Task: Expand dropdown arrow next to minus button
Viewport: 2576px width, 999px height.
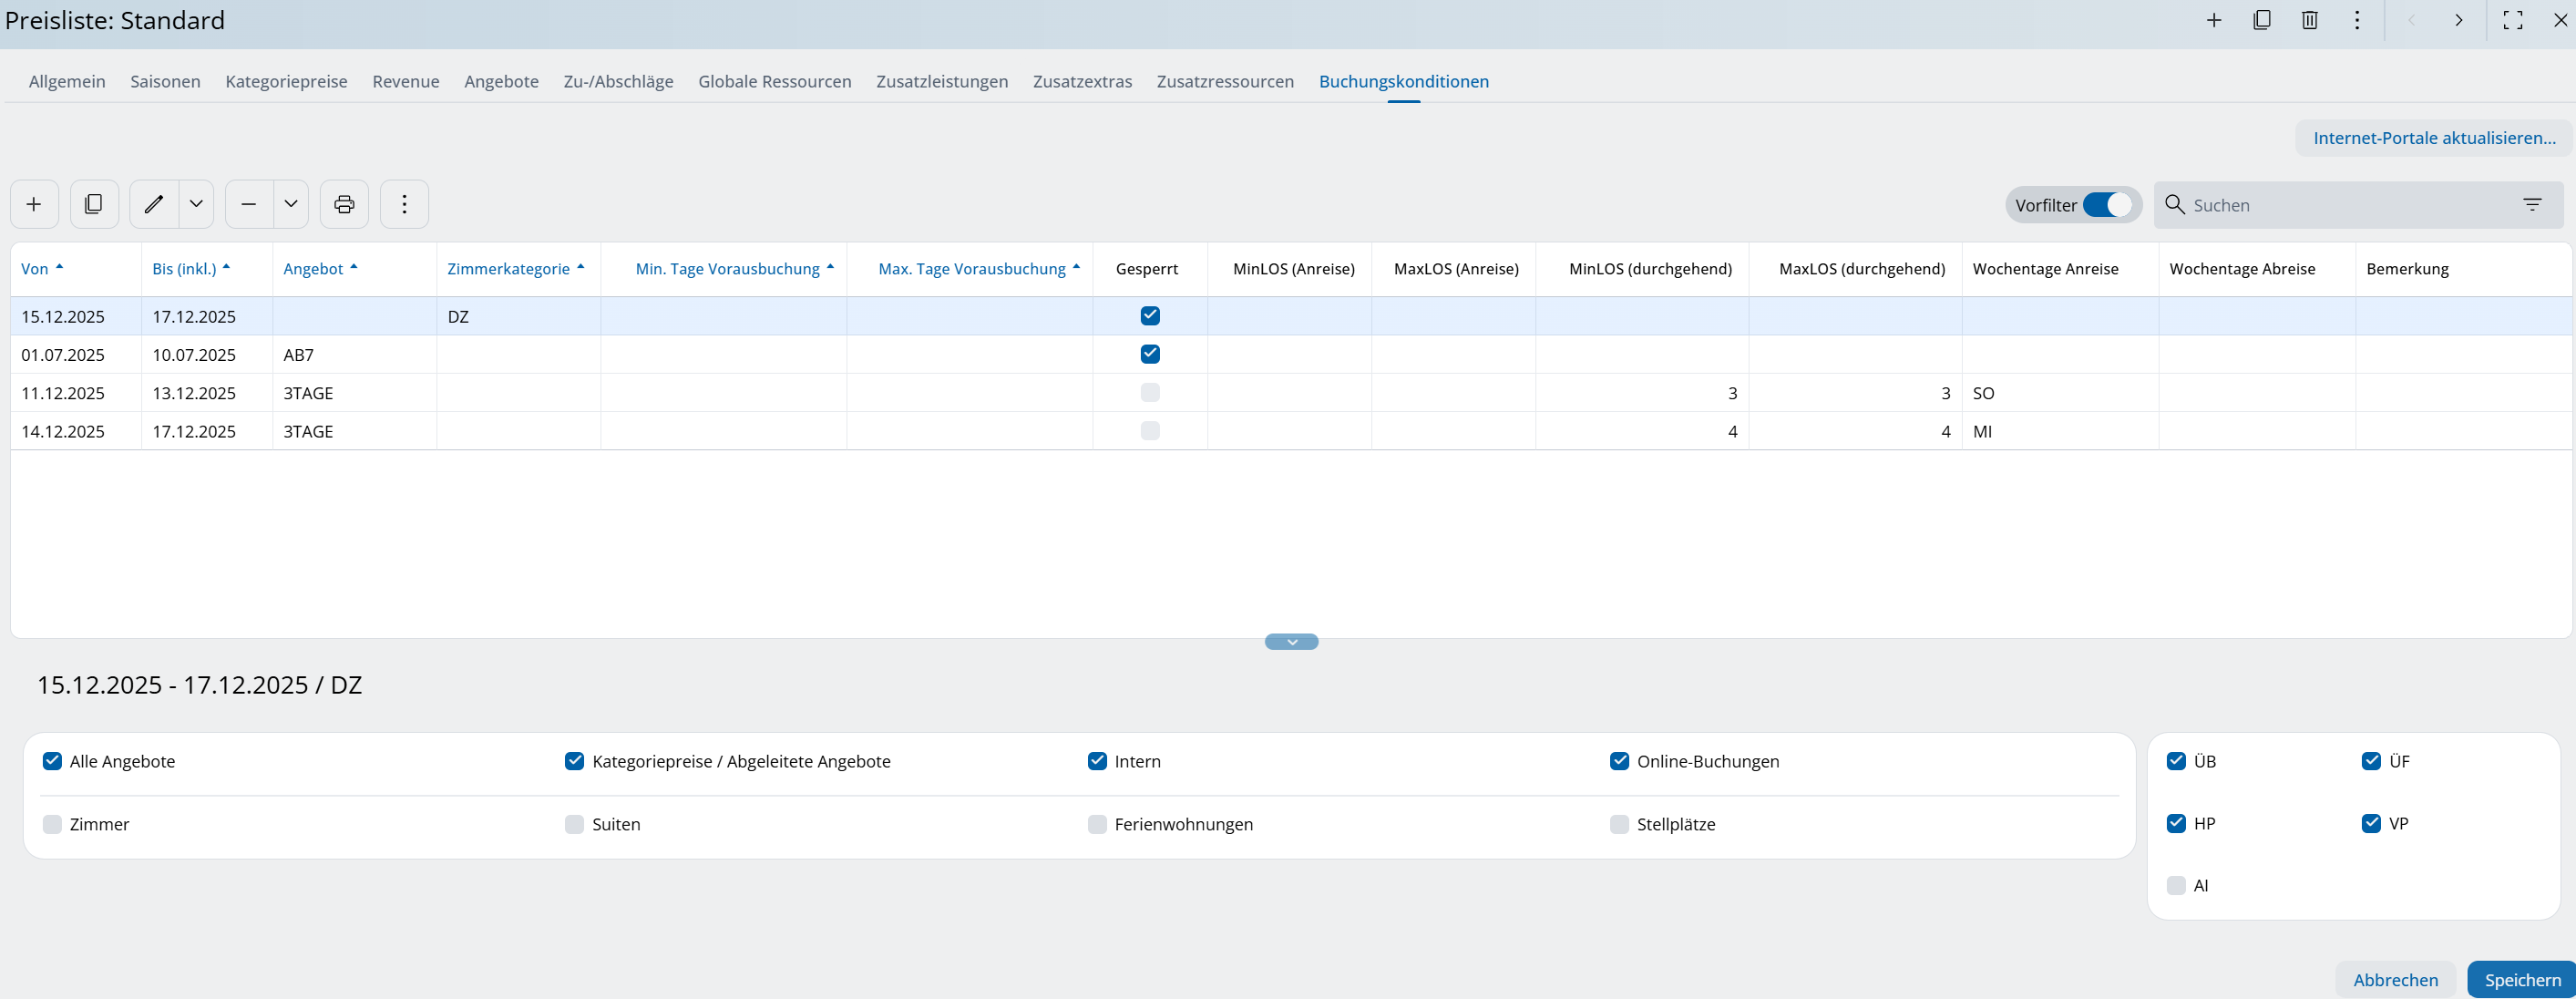Action: coord(291,204)
